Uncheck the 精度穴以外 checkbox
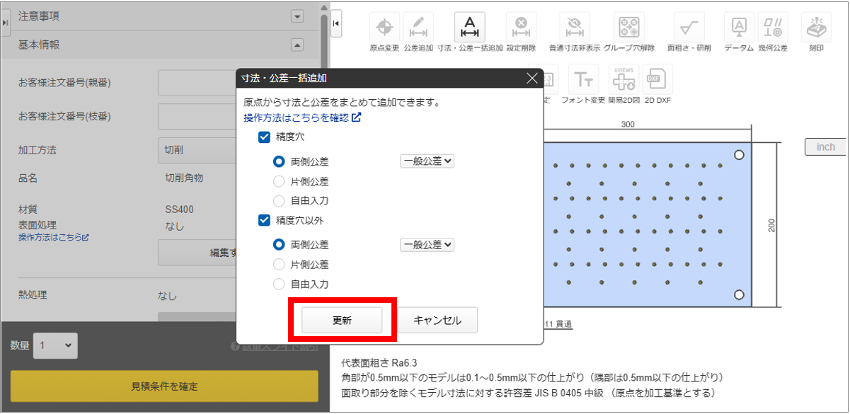 pos(264,221)
